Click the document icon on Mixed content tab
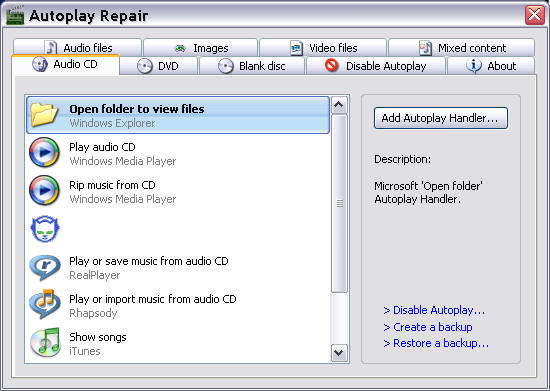Viewport: 550px width, 391px height. tap(425, 48)
